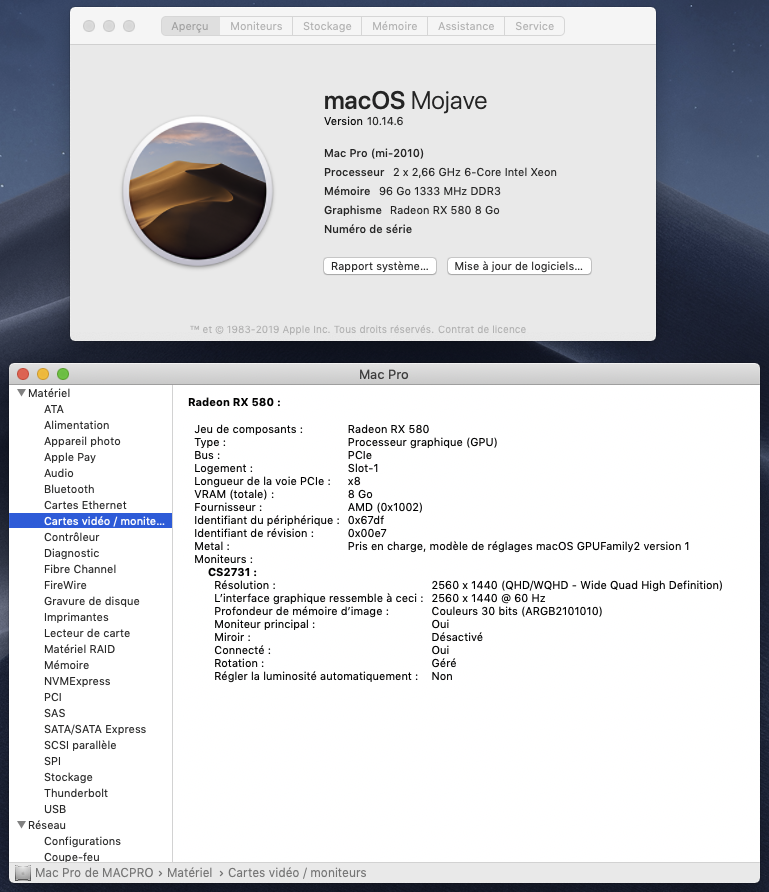
Task: Minimize the Mac Pro window with yellow button
Action: tap(43, 374)
